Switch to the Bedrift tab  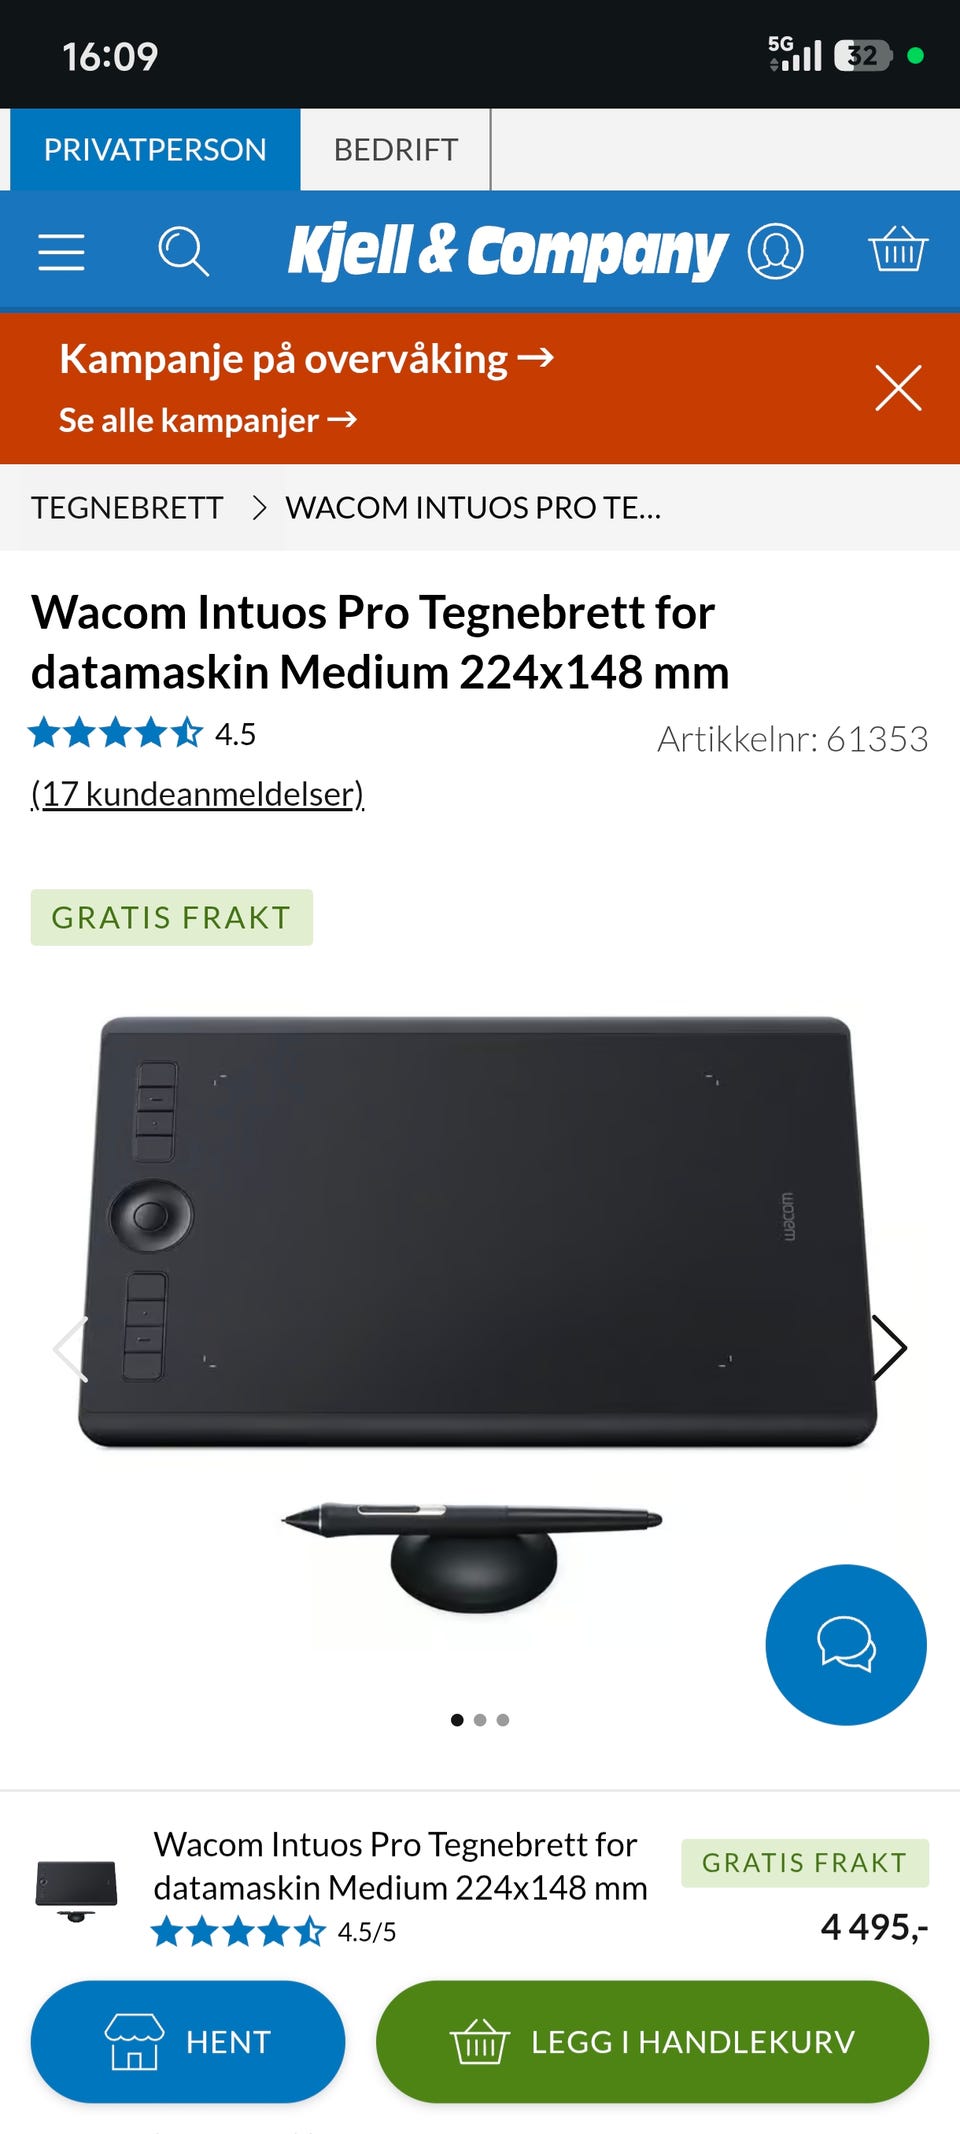pyautogui.click(x=396, y=149)
